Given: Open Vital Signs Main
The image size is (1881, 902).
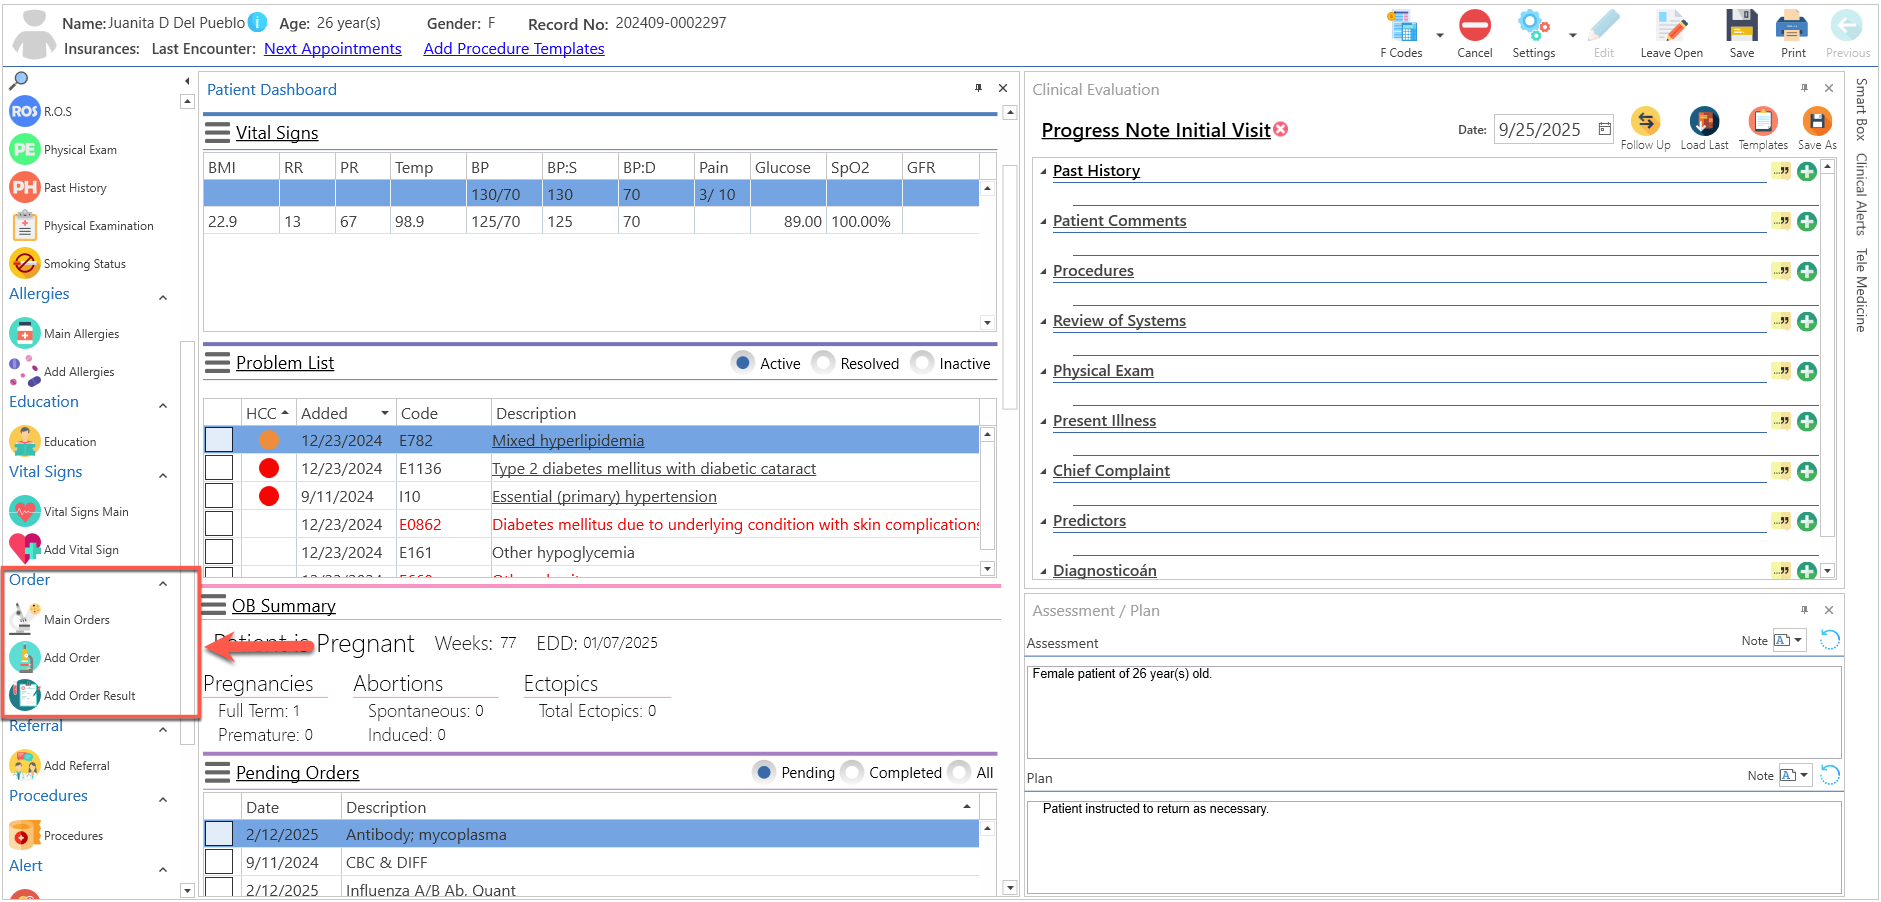Looking at the screenshot, I should point(69,511).
